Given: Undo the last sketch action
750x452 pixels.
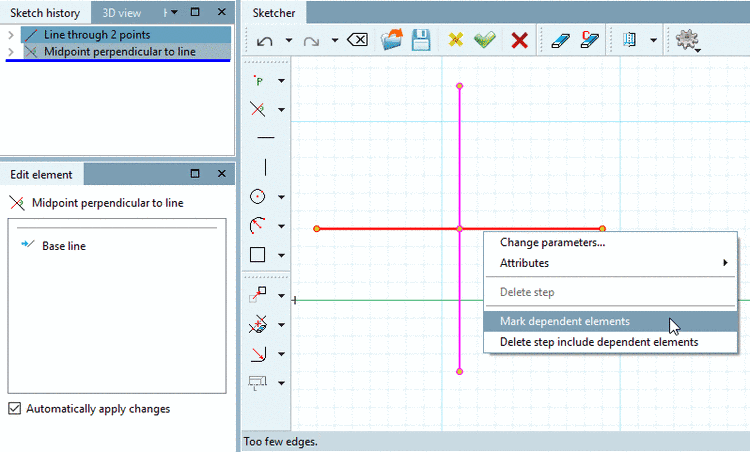Looking at the screenshot, I should click(265, 41).
